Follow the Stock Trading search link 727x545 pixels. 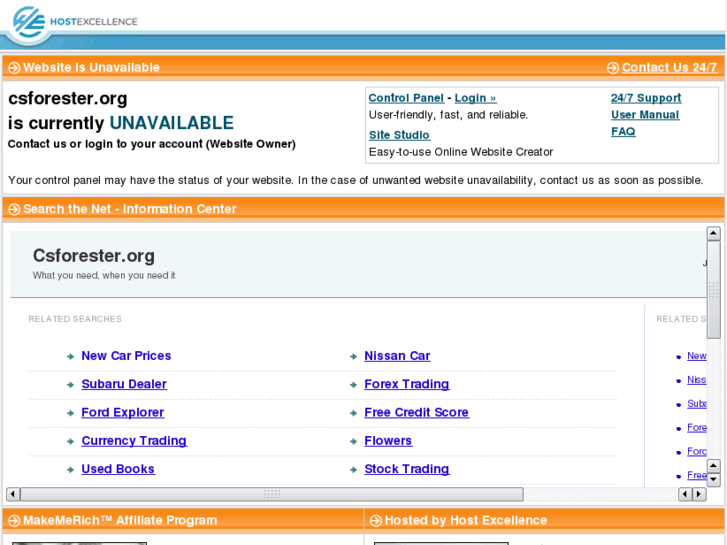coord(407,469)
